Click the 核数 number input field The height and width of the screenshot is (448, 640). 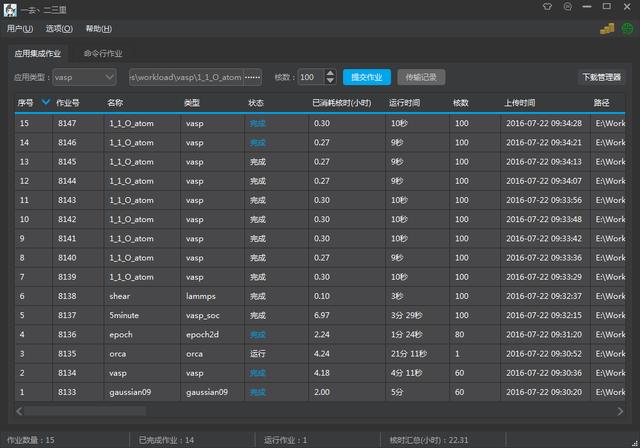point(310,77)
